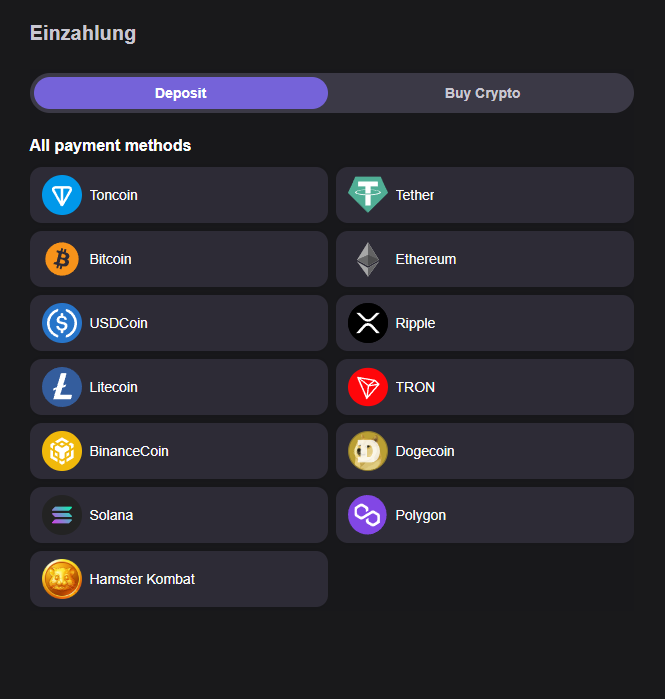
Task: Click the red TRON logo icon
Action: tap(368, 387)
